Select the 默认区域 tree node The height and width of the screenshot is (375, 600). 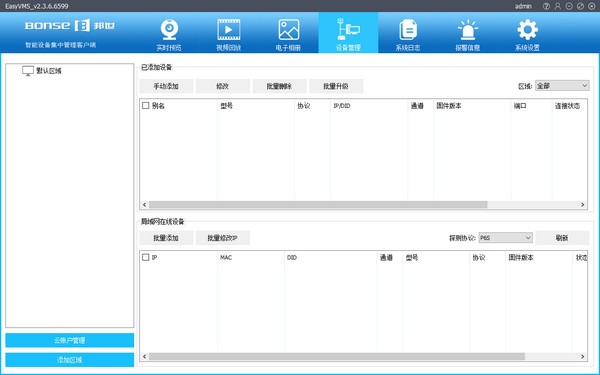pyautogui.click(x=49, y=71)
